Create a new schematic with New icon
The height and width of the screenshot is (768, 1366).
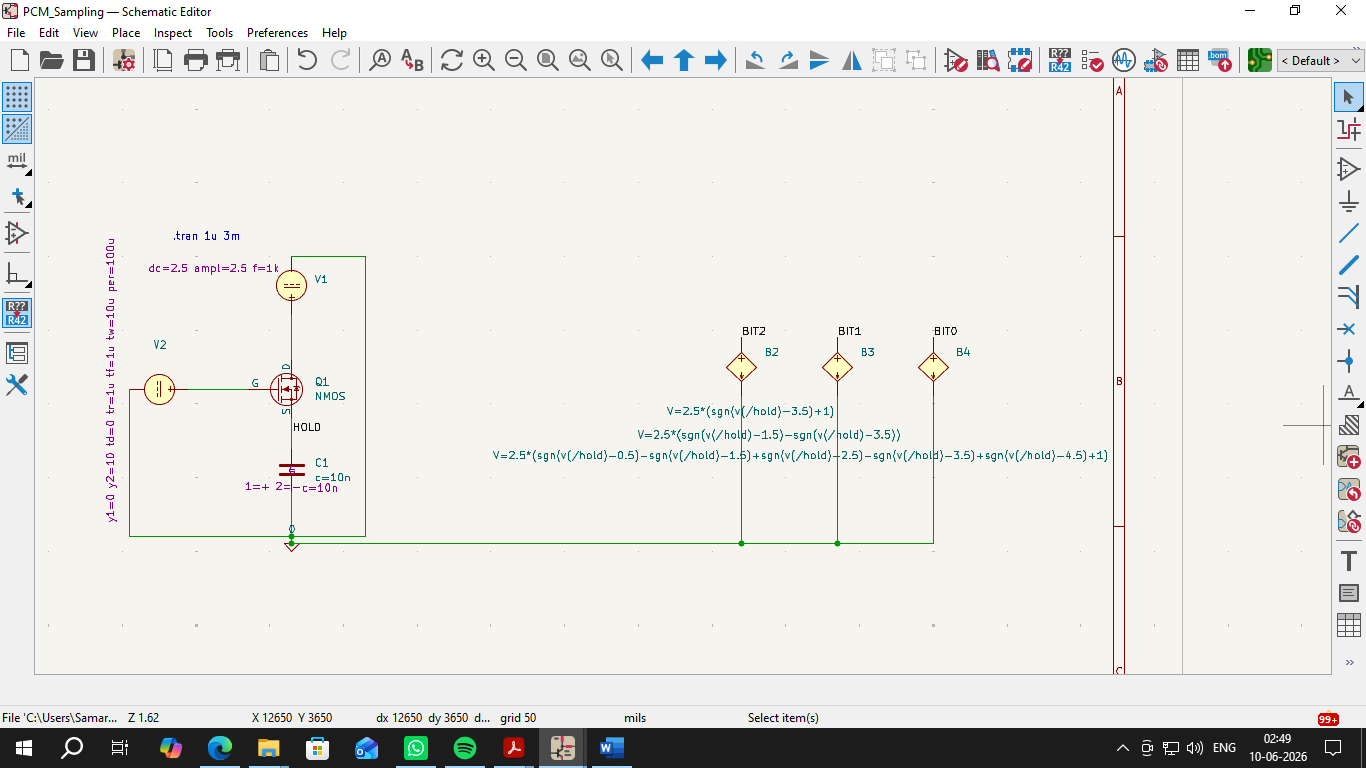point(19,60)
